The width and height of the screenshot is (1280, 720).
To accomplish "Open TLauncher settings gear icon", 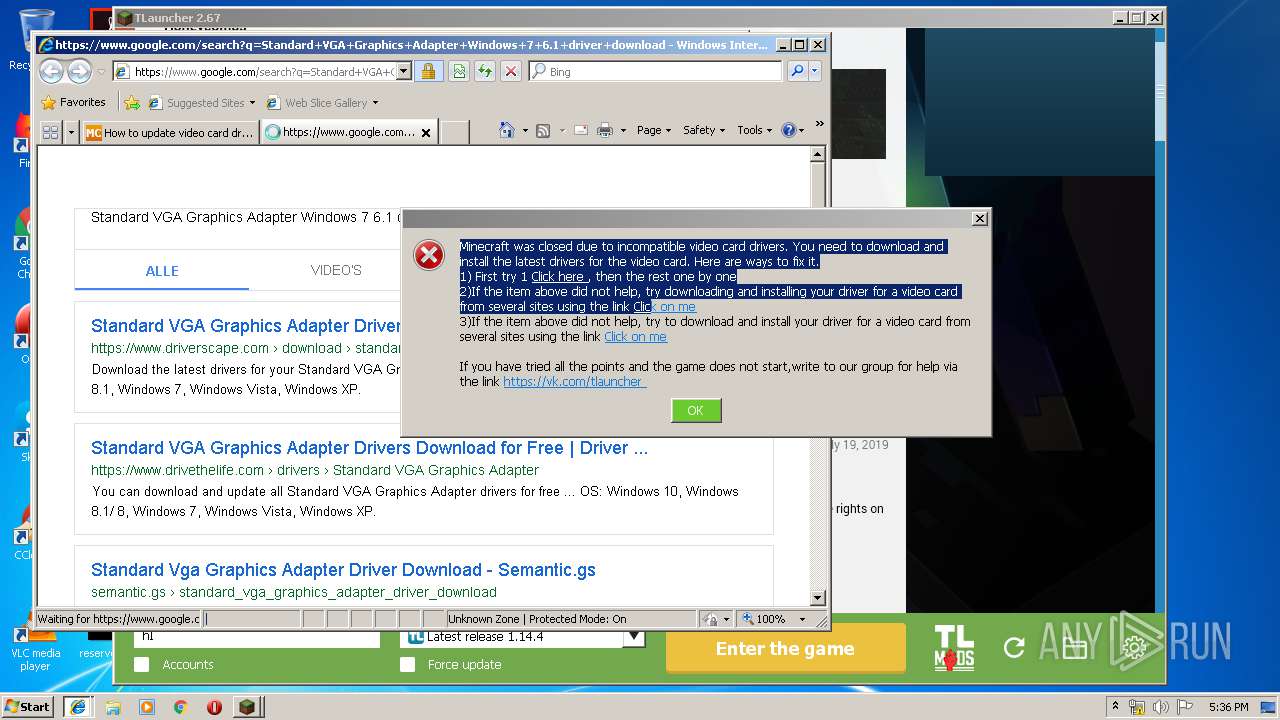I will click(1134, 648).
